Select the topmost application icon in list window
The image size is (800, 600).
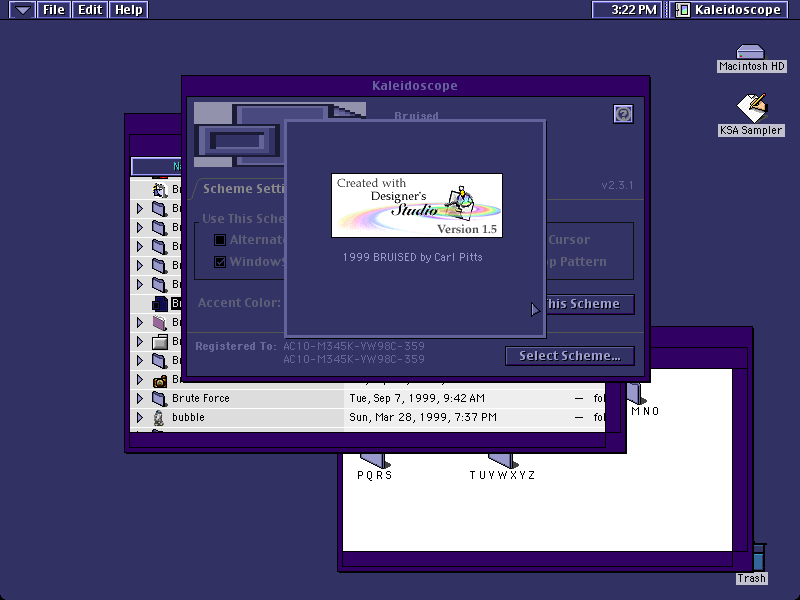coord(159,190)
